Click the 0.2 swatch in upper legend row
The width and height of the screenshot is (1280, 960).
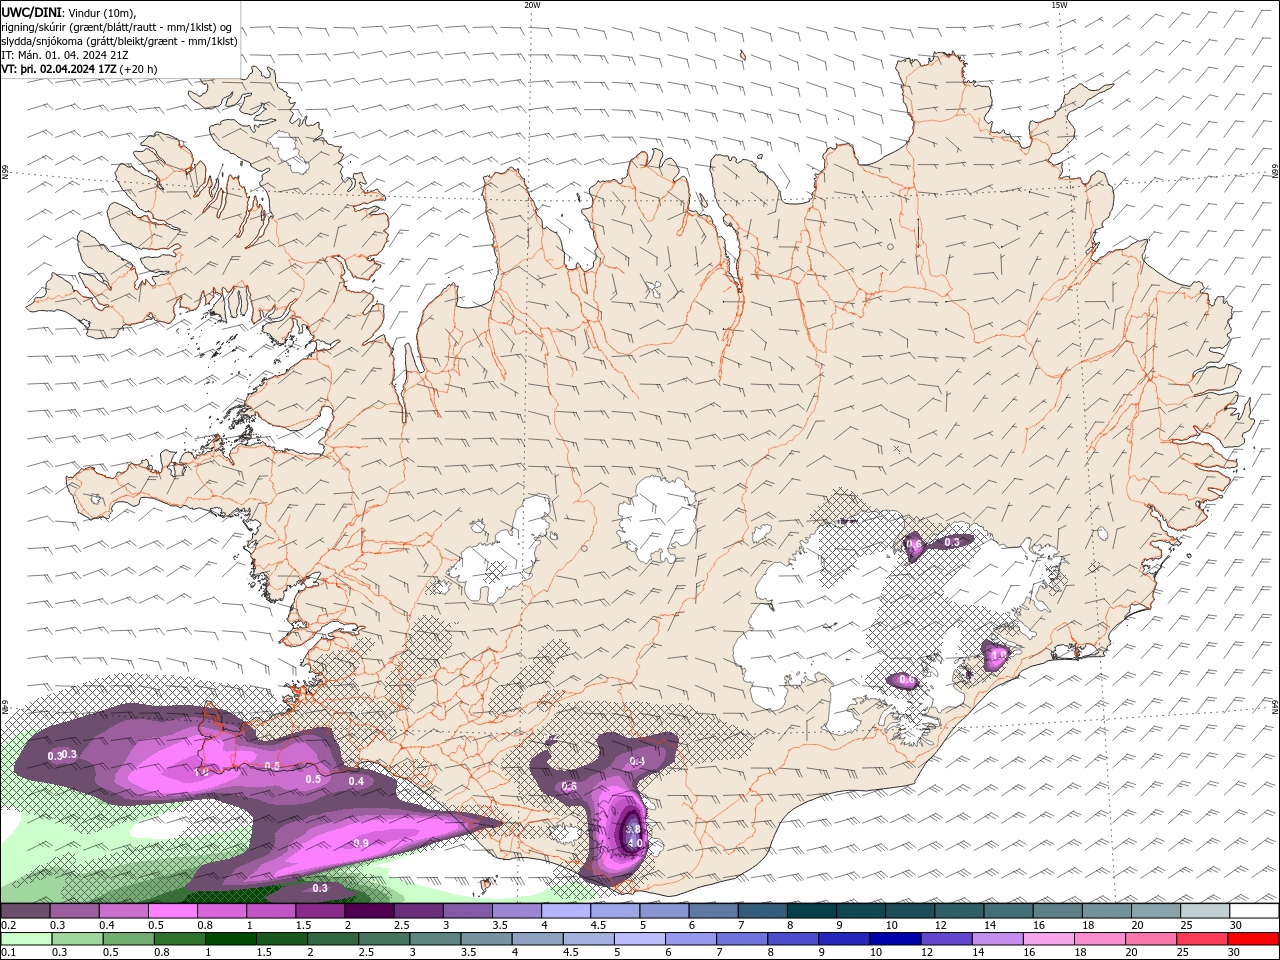(x=26, y=911)
